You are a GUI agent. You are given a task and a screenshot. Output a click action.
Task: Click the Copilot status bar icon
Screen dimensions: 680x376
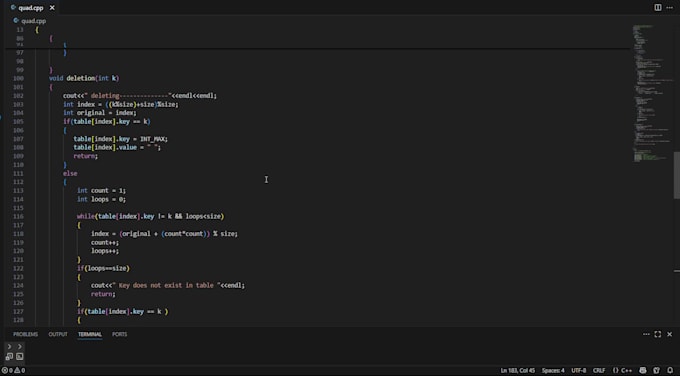click(643, 370)
